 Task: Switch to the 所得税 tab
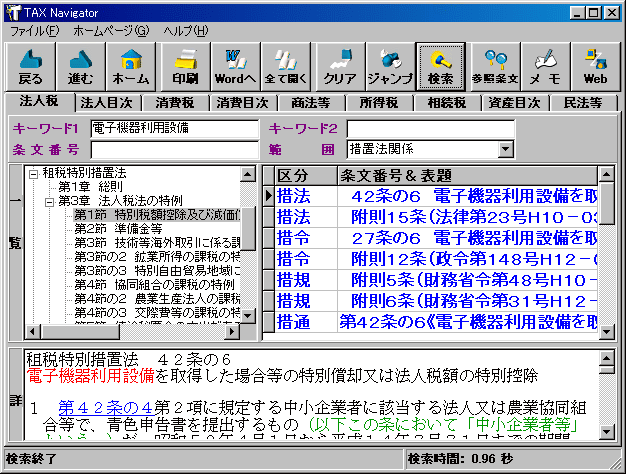click(379, 103)
